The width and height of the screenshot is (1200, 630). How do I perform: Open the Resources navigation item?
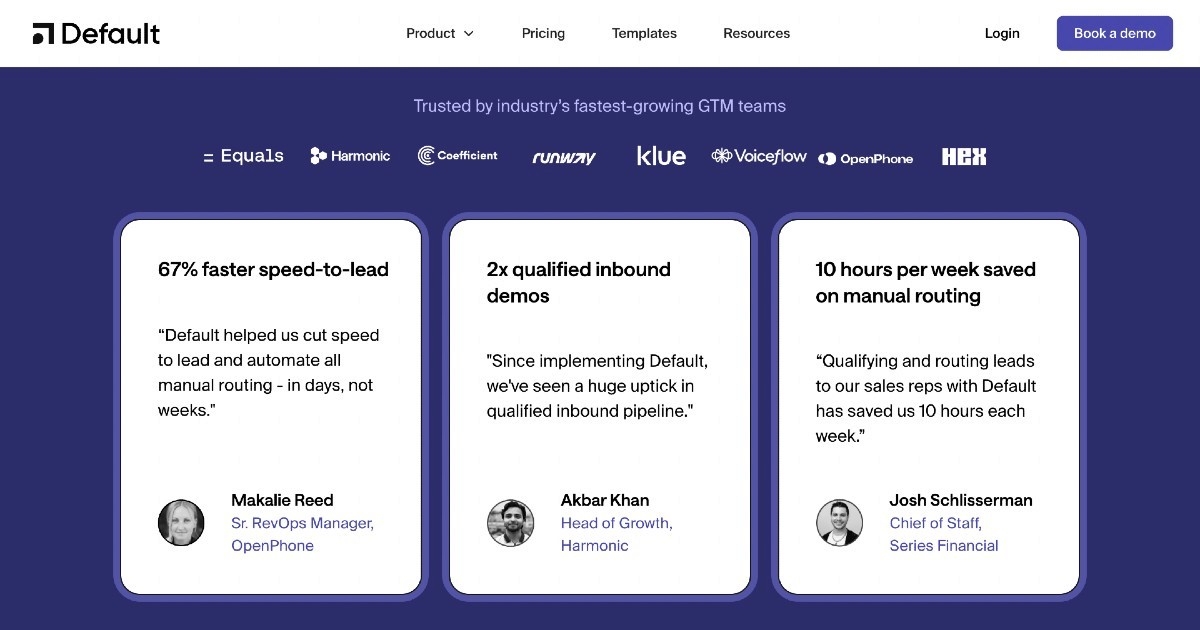click(756, 33)
